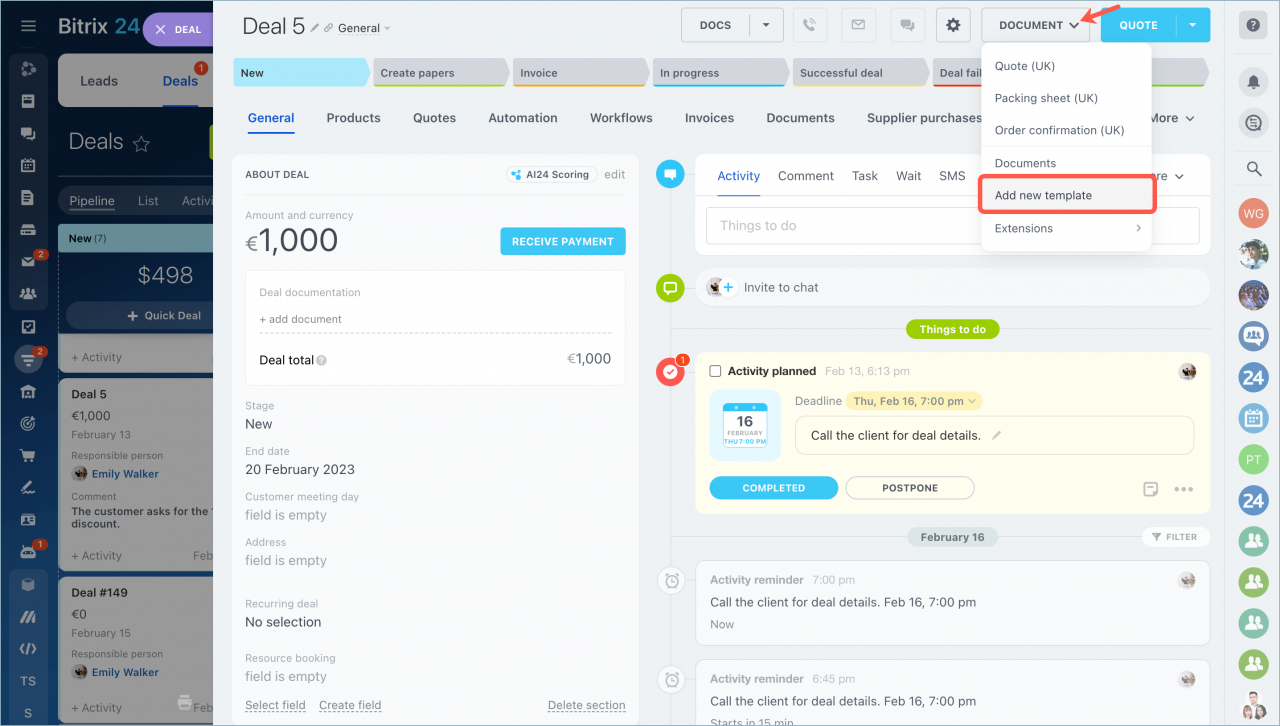This screenshot has height=726, width=1280.
Task: Open the shopping cart icon in sidebar
Action: pyautogui.click(x=28, y=456)
